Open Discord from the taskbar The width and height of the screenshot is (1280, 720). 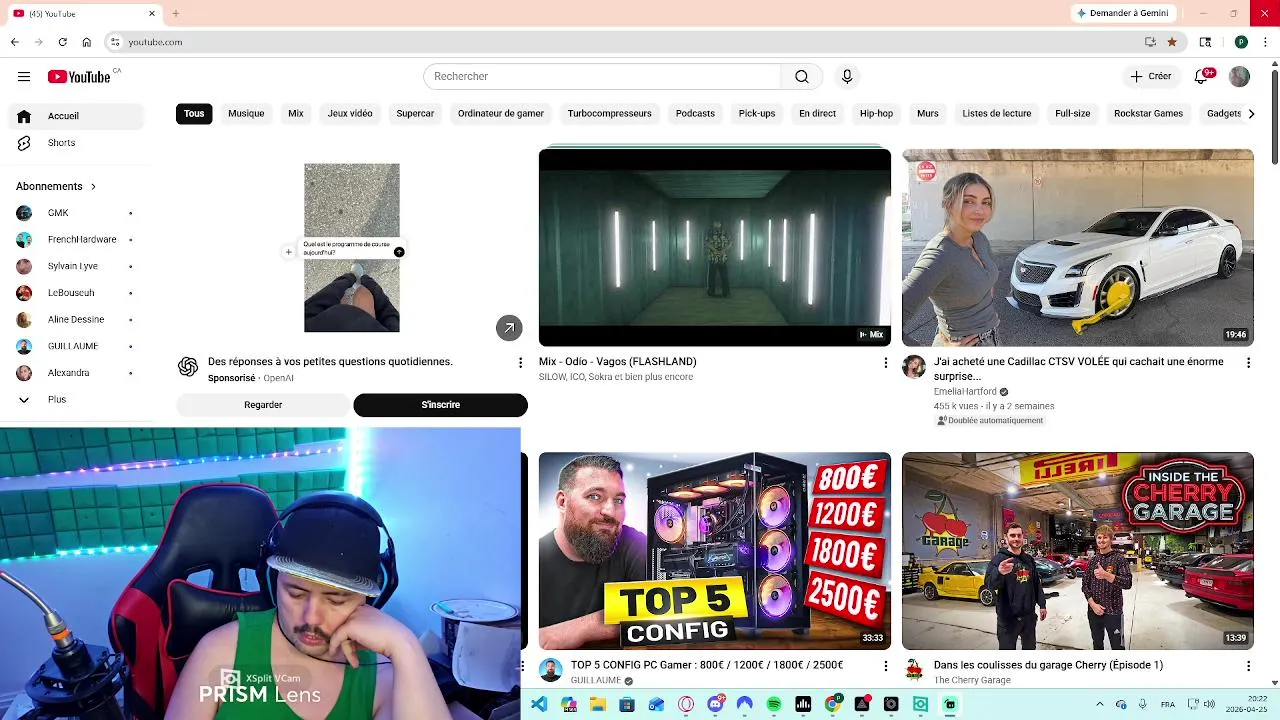pyautogui.click(x=715, y=704)
